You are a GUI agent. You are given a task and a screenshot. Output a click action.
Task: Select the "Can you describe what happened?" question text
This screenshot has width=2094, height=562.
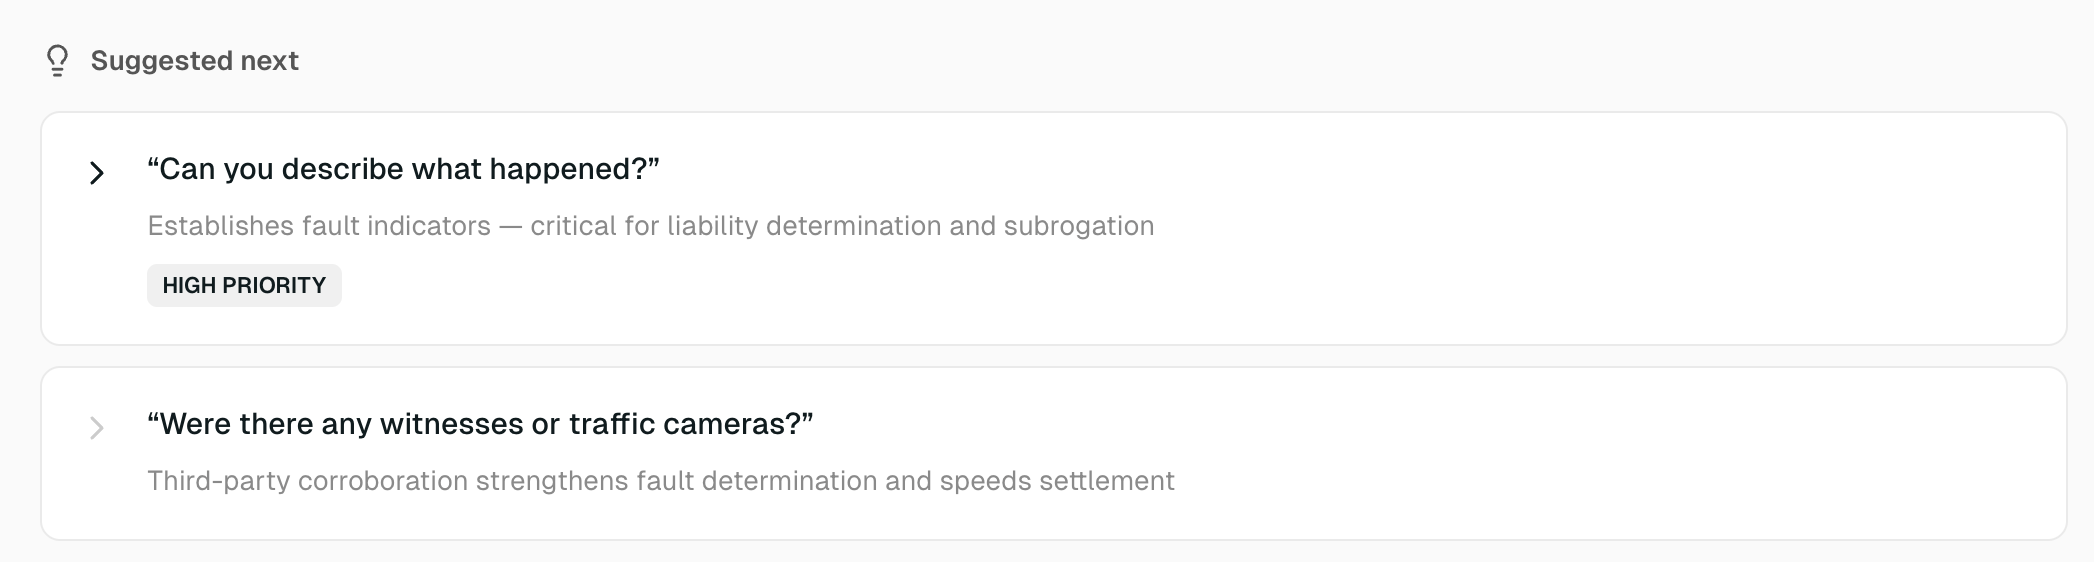[x=403, y=169]
